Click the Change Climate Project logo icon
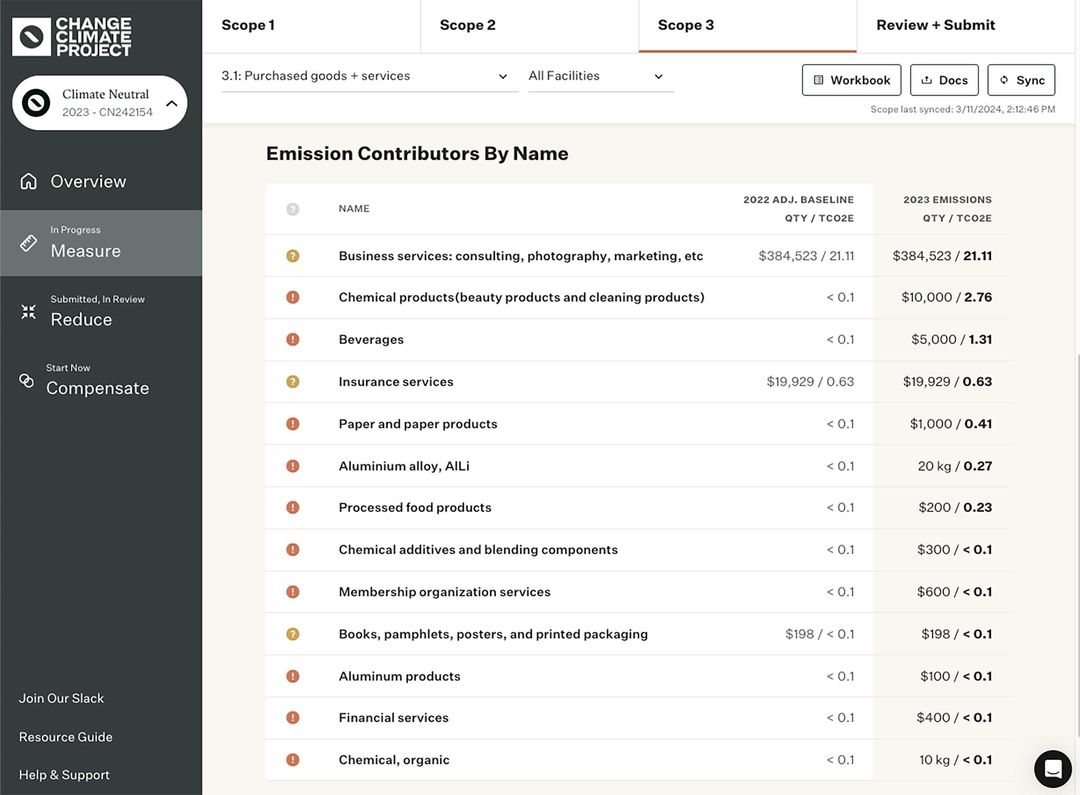 tap(31, 37)
